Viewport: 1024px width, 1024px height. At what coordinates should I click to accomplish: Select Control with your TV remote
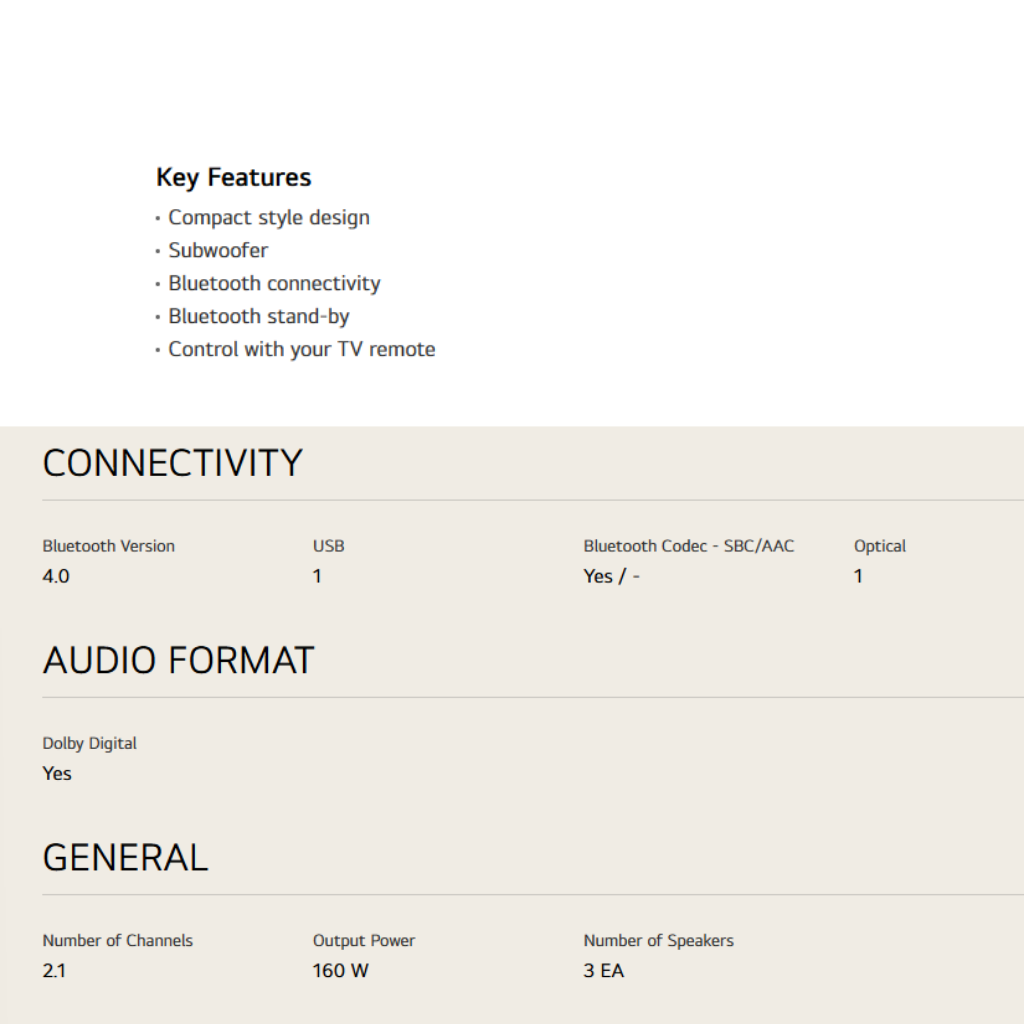tap(301, 350)
